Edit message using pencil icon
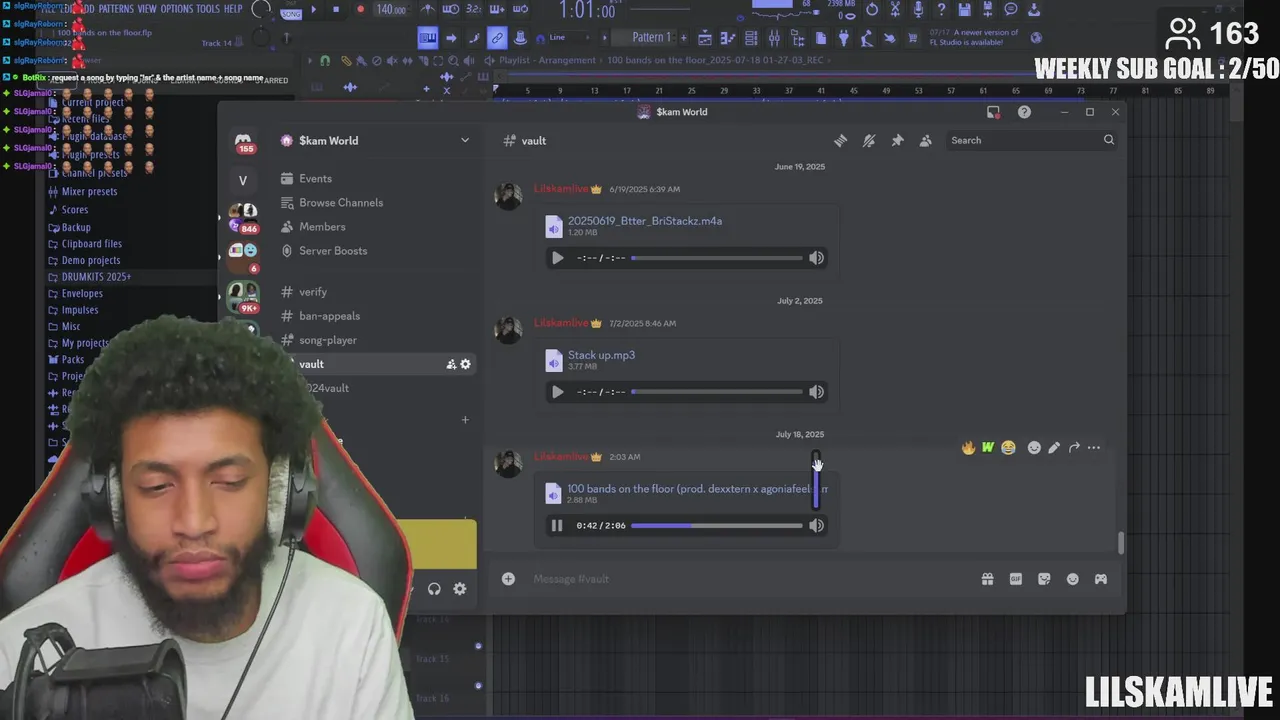Screen dimensions: 1280x720 pyautogui.click(x=1054, y=448)
